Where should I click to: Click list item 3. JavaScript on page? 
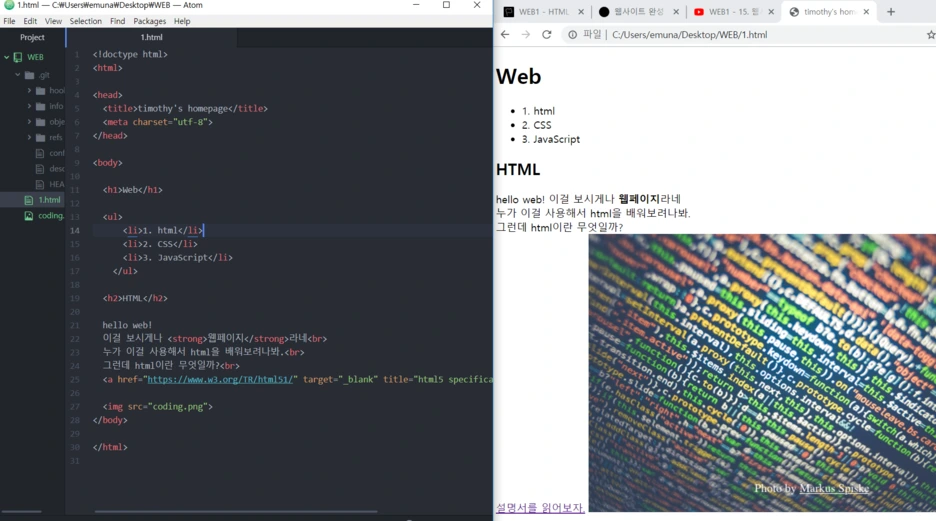tap(550, 139)
